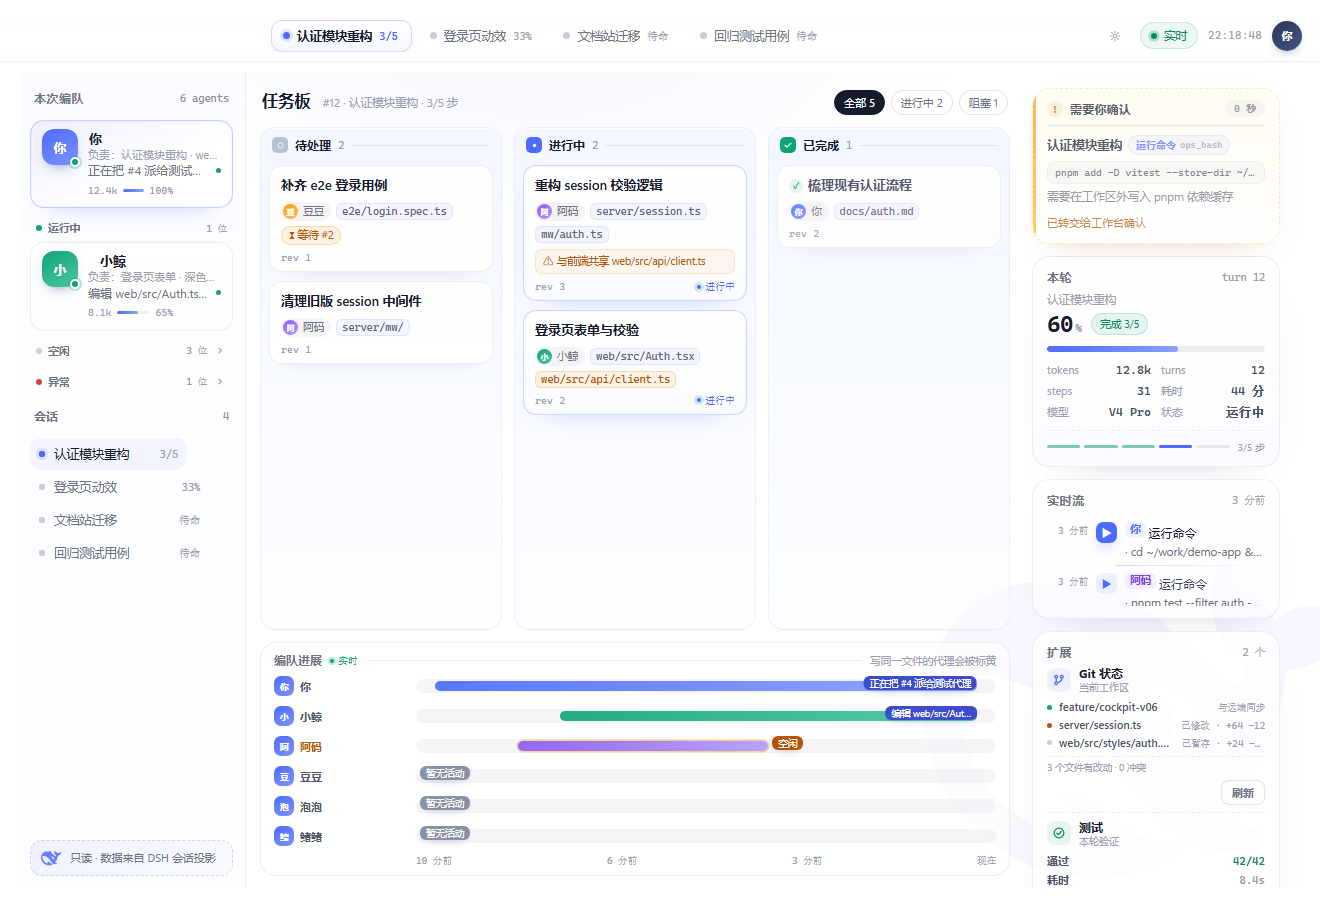Expand the 空闲 agents group

[x=130, y=351]
